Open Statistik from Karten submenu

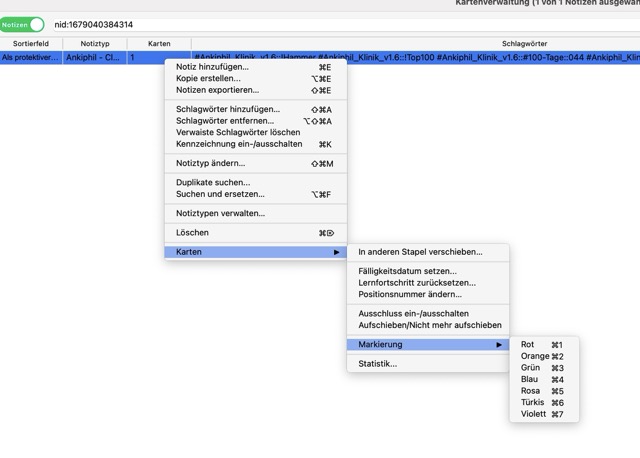(378, 364)
